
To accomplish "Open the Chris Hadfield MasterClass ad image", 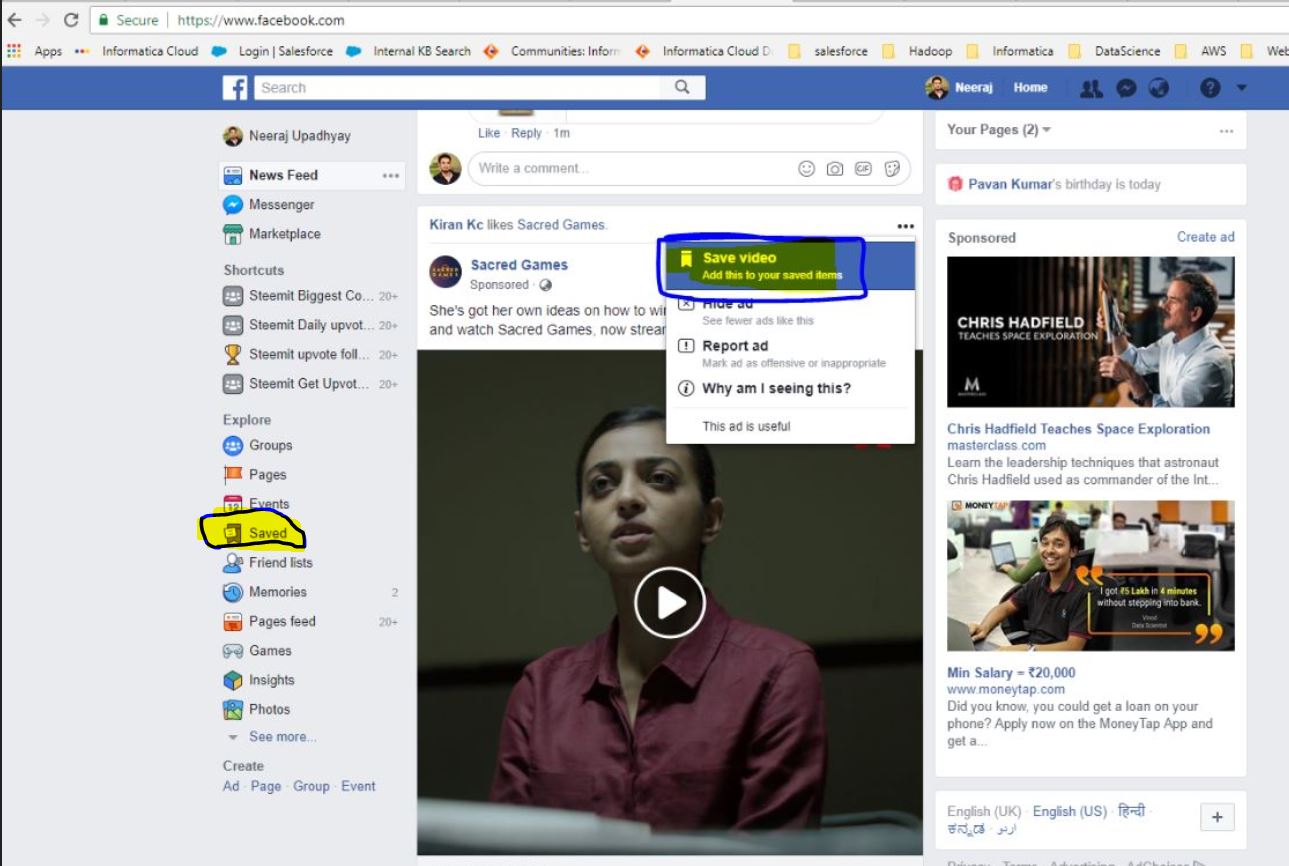I will (x=1091, y=332).
